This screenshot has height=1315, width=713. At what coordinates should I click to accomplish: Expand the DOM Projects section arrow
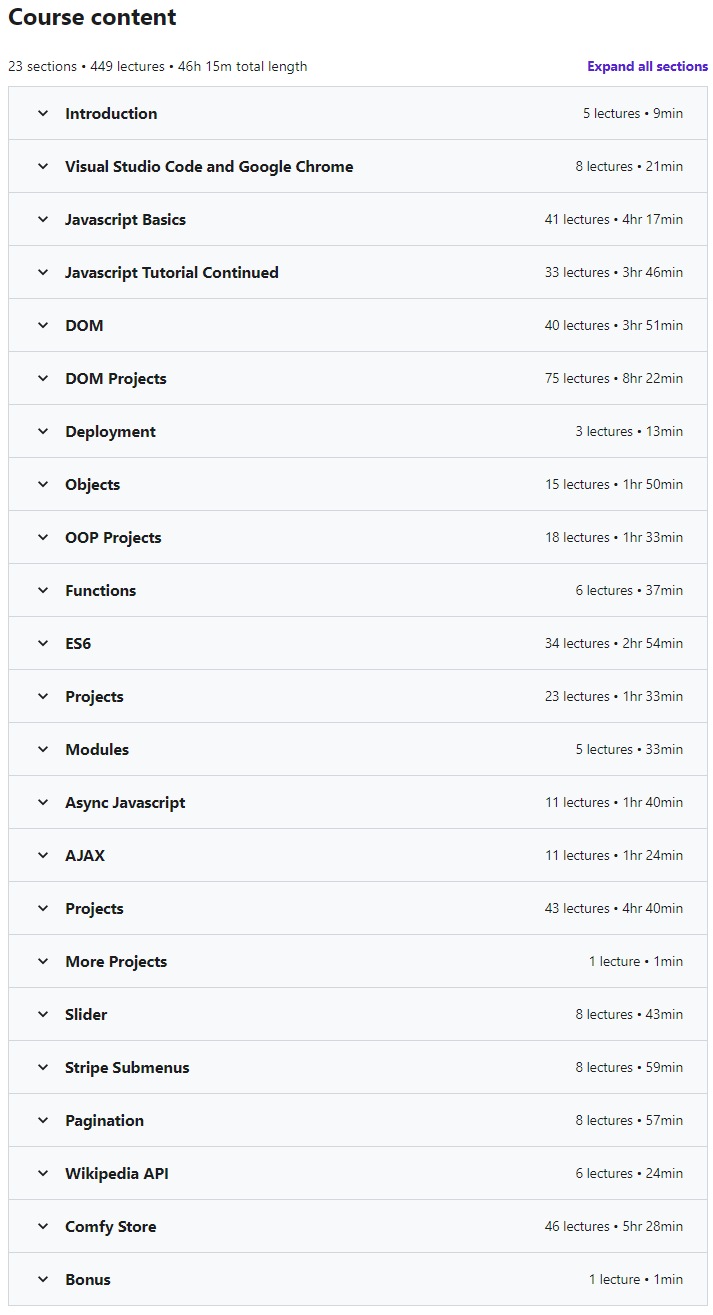pyautogui.click(x=43, y=379)
